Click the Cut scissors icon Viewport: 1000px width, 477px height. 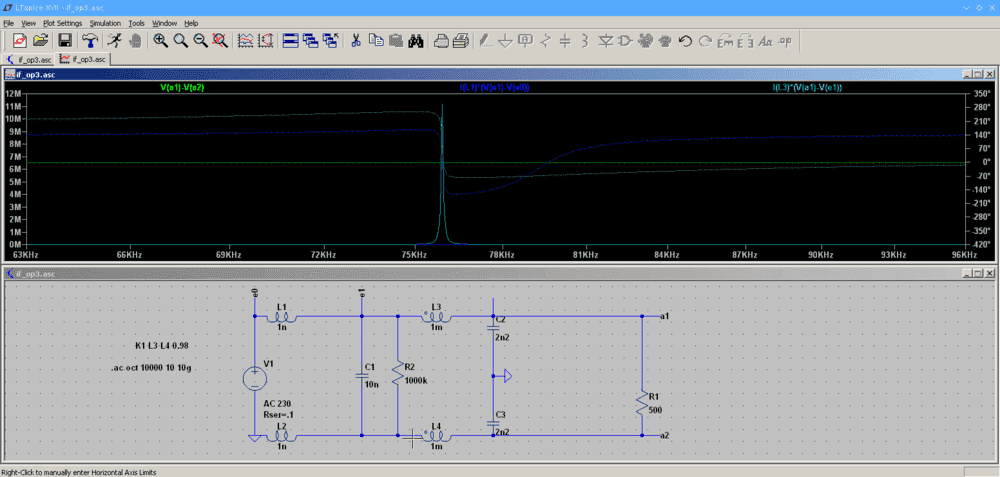tap(355, 41)
